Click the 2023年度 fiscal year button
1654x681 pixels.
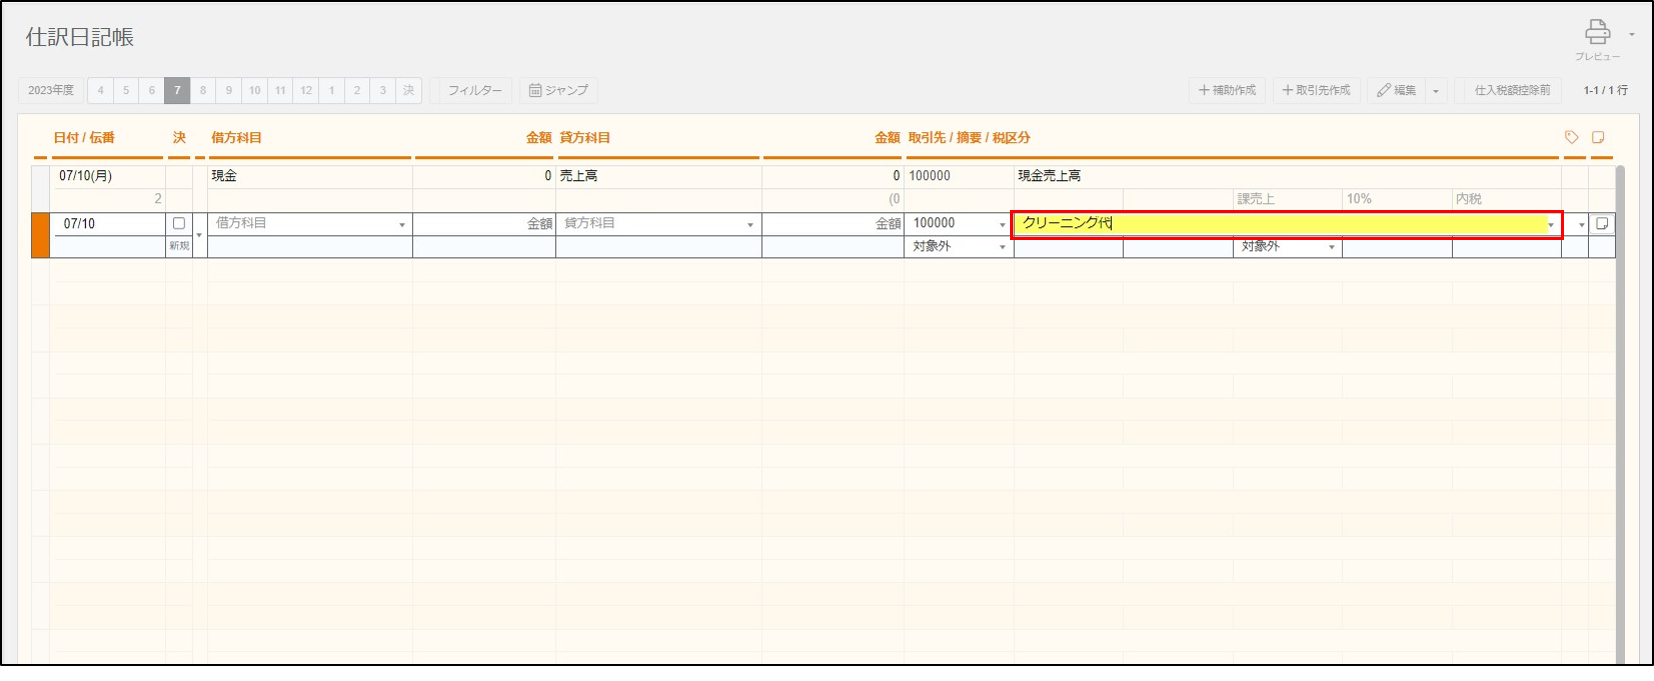click(51, 90)
